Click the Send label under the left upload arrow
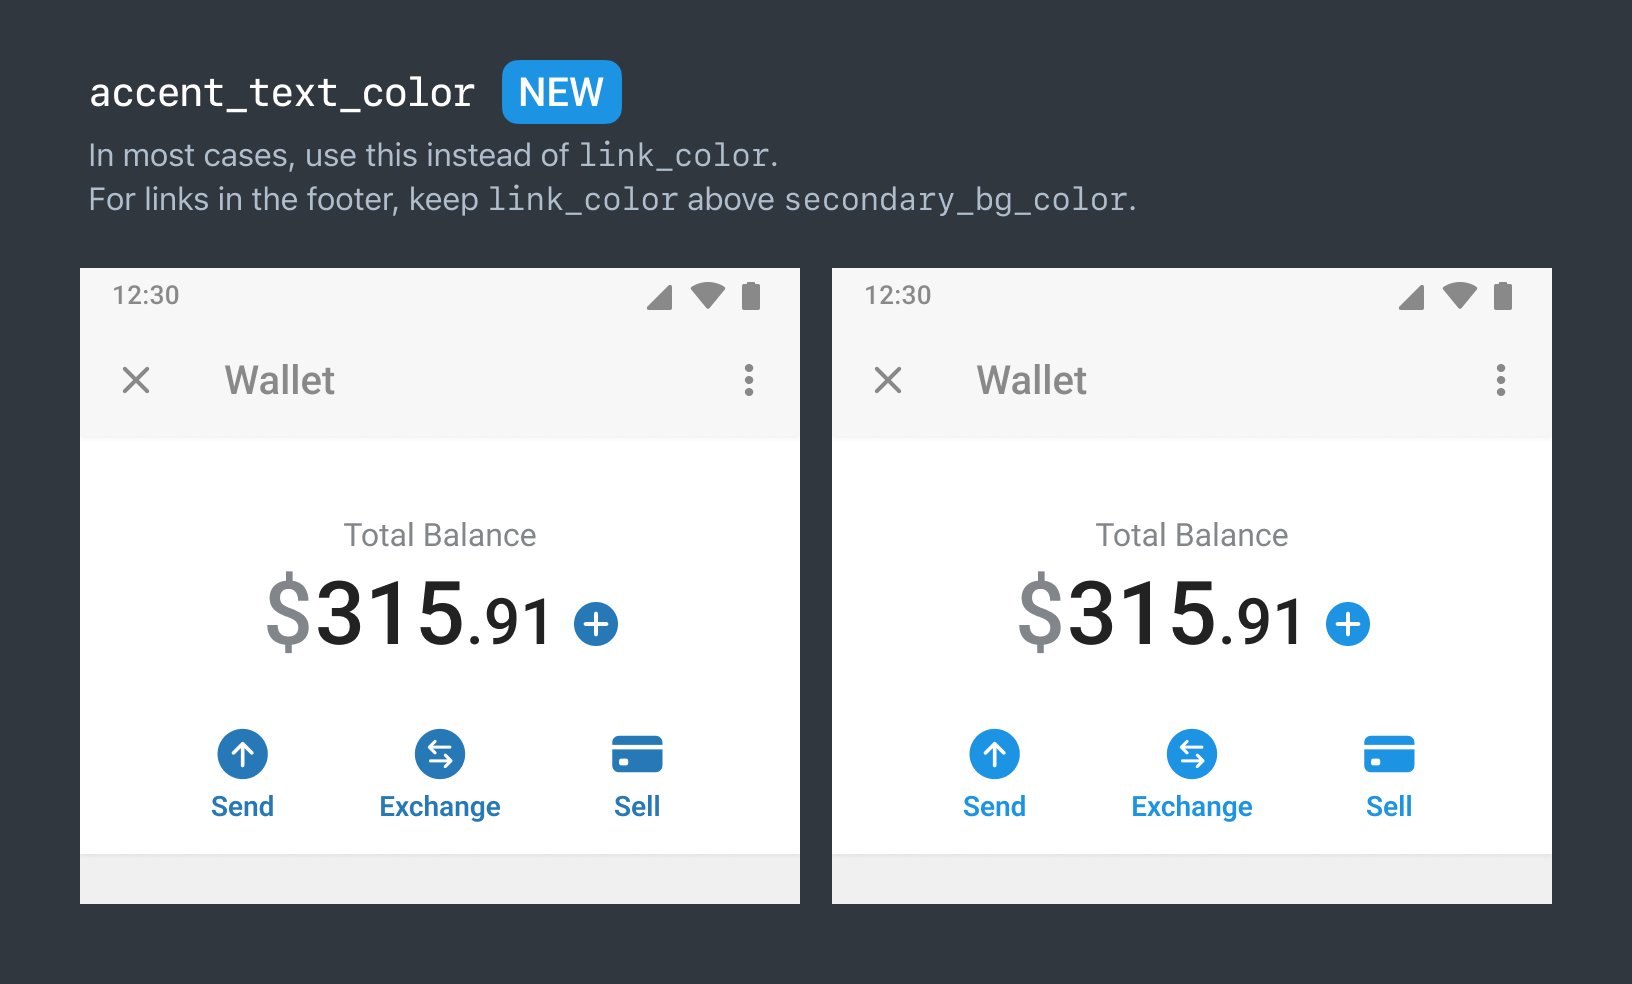Image resolution: width=1632 pixels, height=984 pixels. (242, 807)
